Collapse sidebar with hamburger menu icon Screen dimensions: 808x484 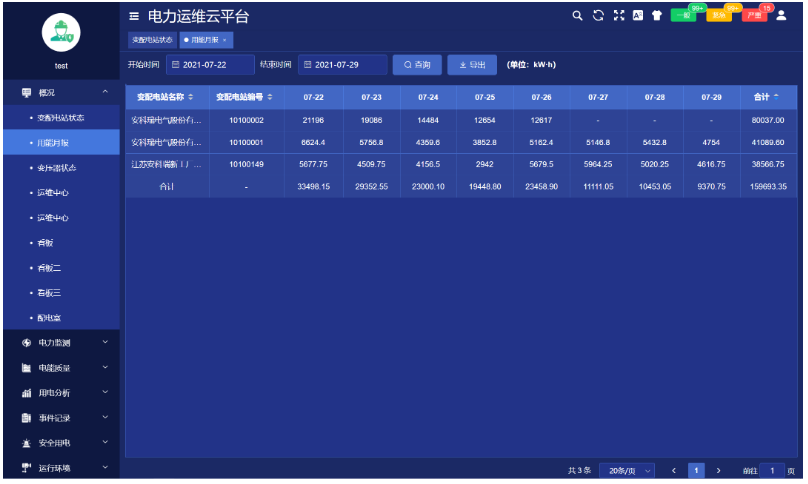click(135, 17)
